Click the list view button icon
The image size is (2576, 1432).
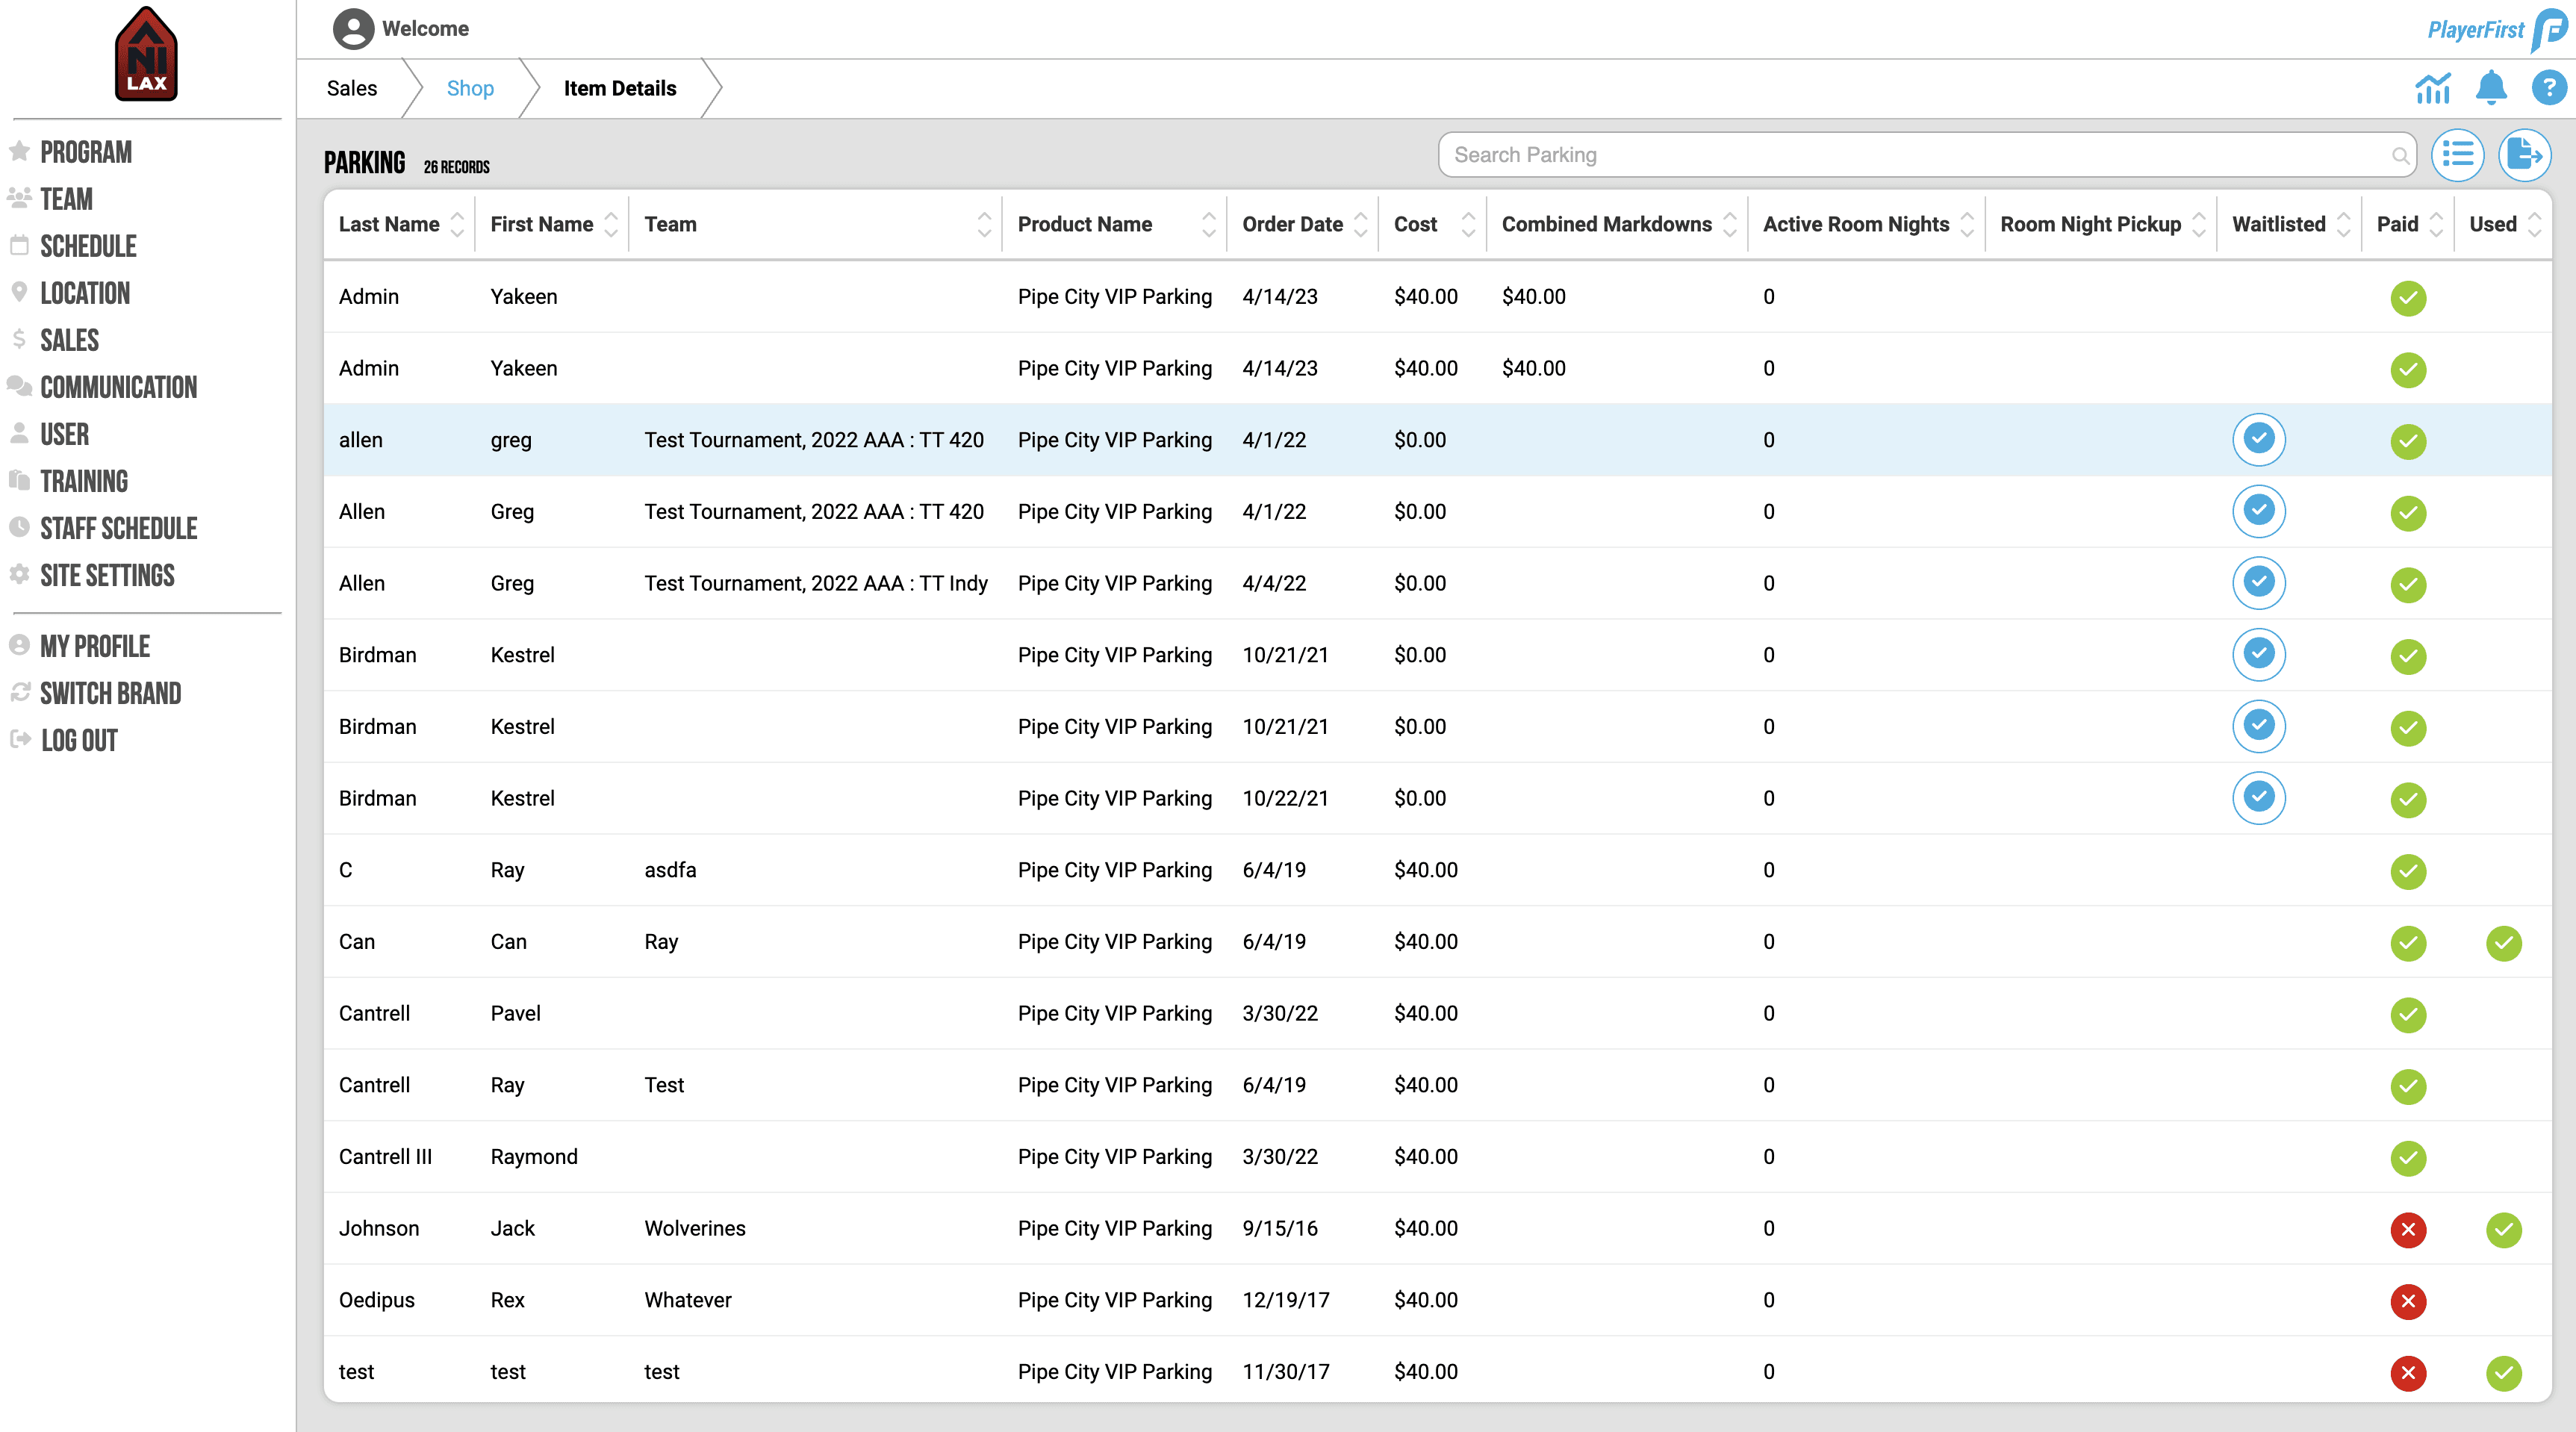click(x=2457, y=155)
